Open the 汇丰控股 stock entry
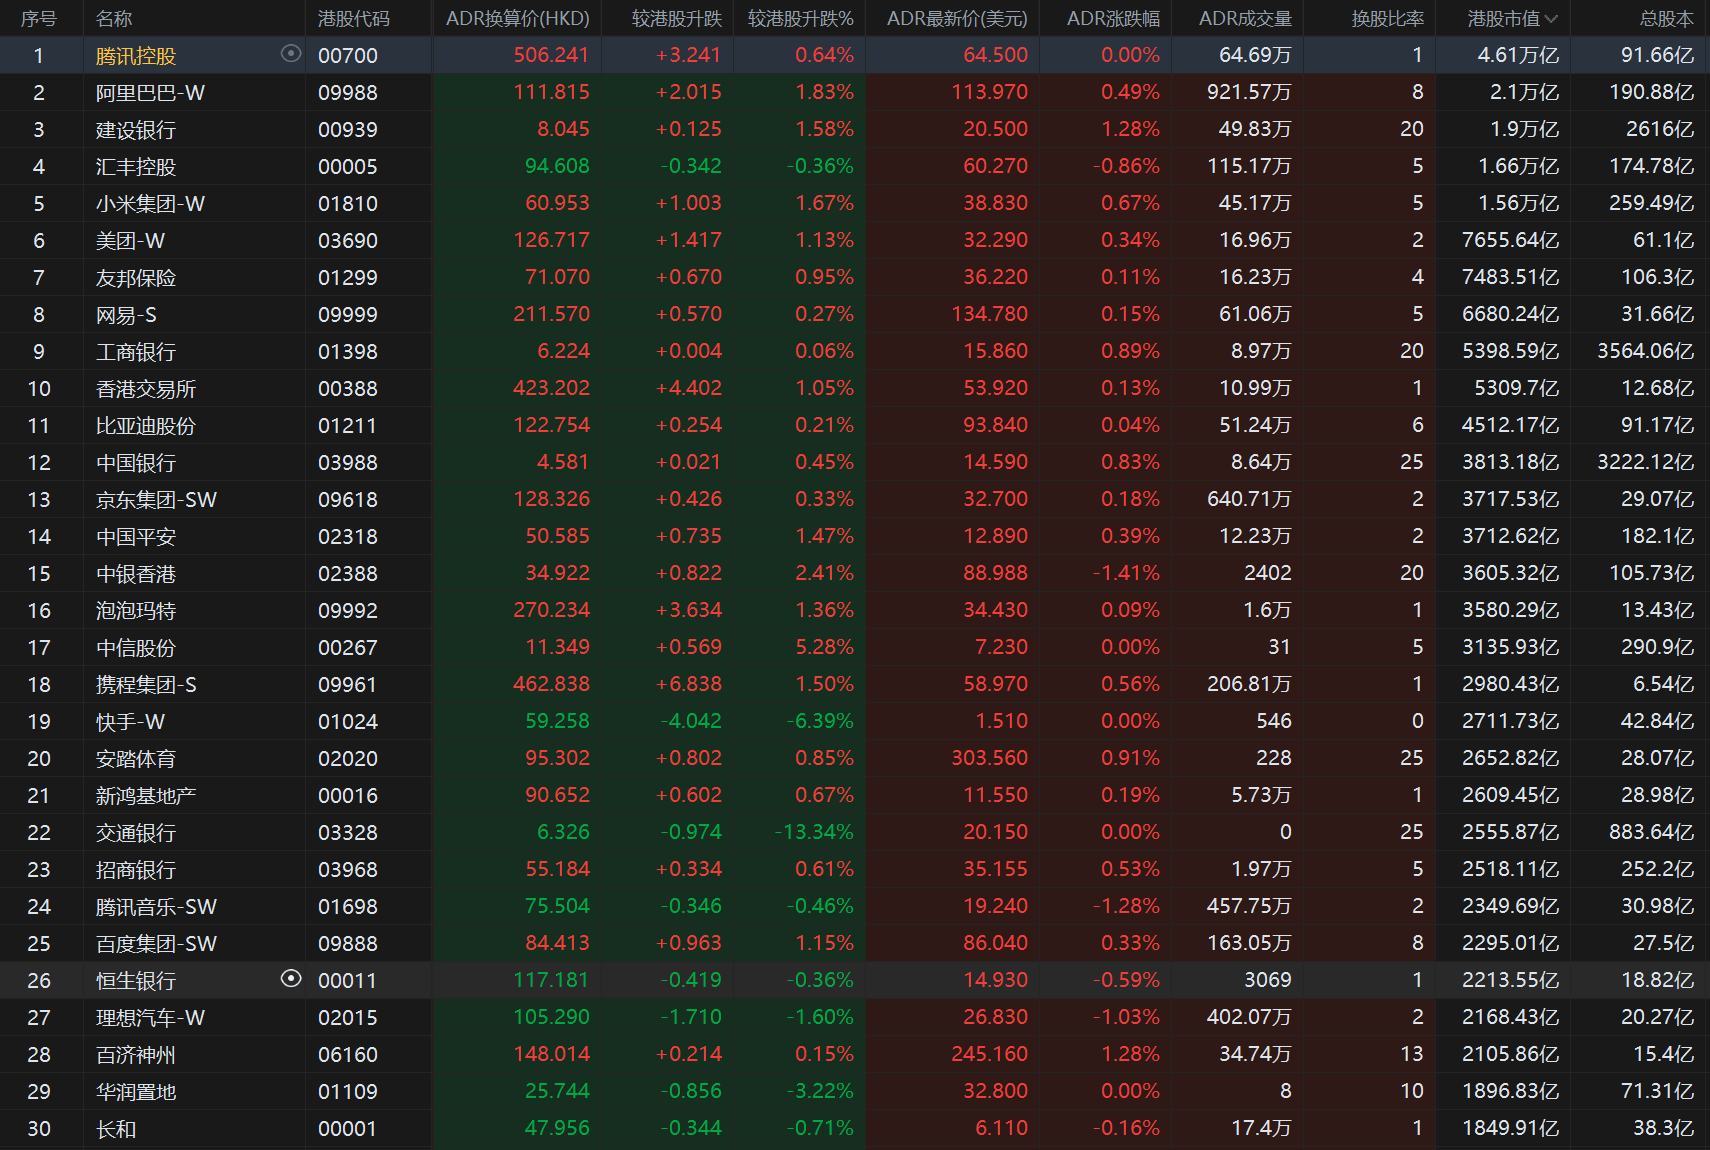The width and height of the screenshot is (1710, 1150). [135, 167]
